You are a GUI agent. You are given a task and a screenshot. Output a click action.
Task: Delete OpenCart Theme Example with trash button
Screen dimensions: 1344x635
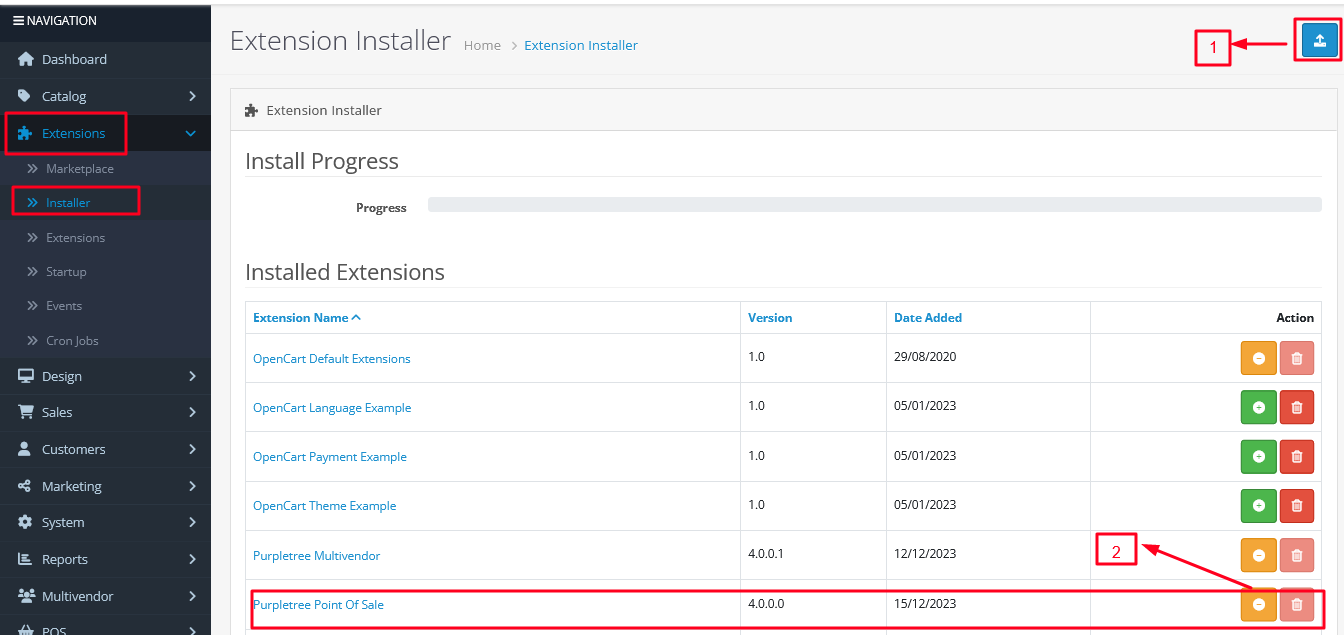(1297, 505)
